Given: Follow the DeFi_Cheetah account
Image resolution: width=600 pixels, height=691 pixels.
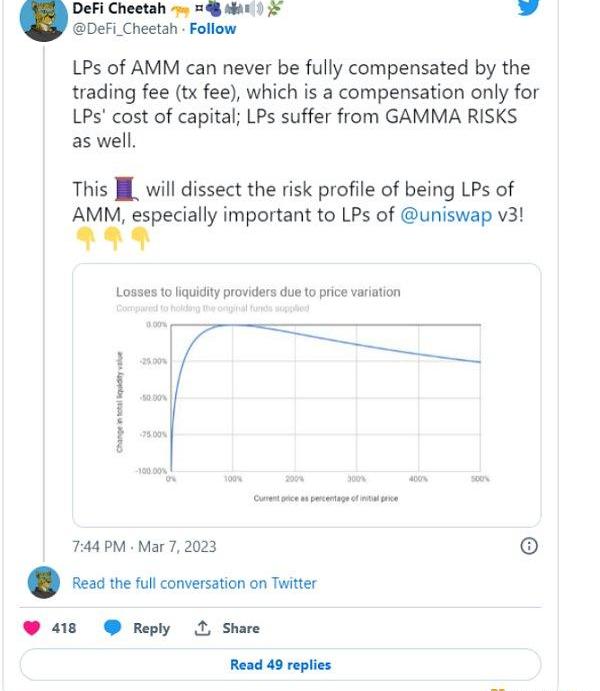Looking at the screenshot, I should click(x=213, y=28).
